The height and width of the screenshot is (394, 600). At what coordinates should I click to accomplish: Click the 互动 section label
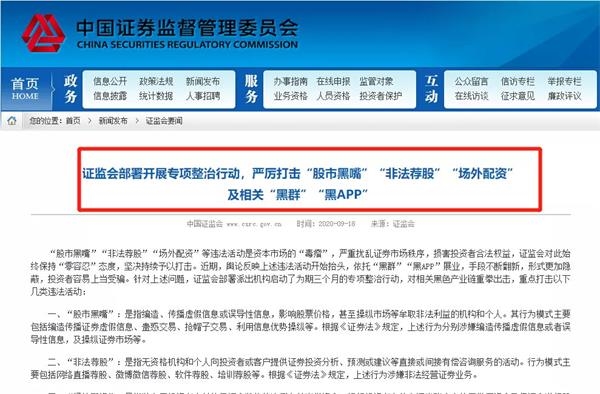(431, 89)
